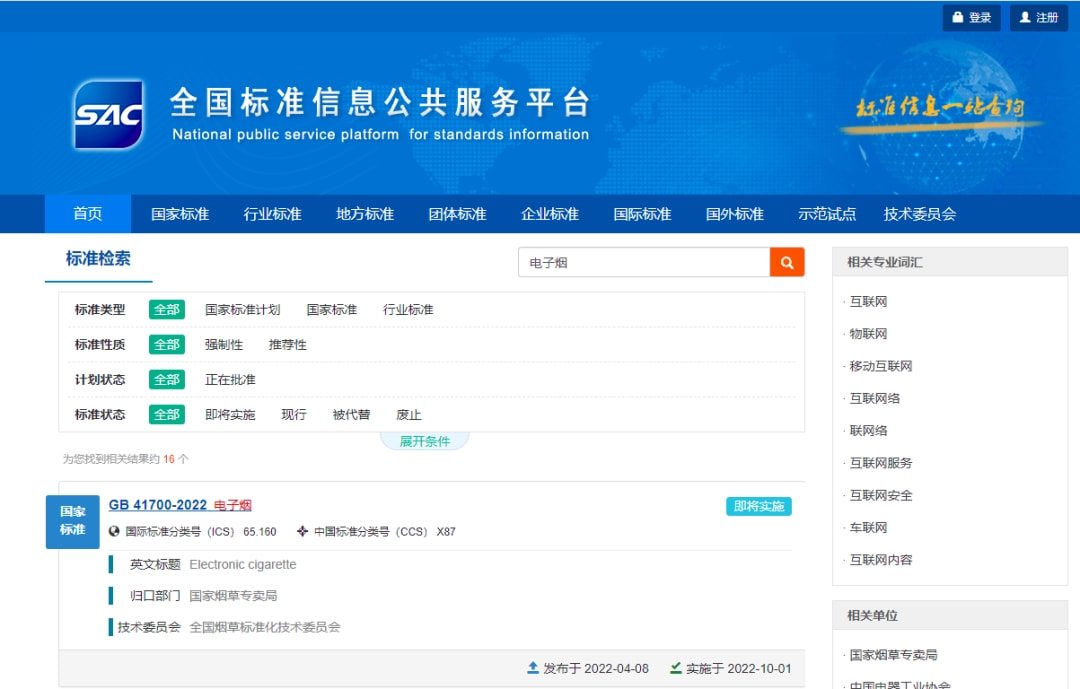Go to the 技术委员会 navigation tab
Viewport: 1080px width, 689px height.
click(919, 214)
